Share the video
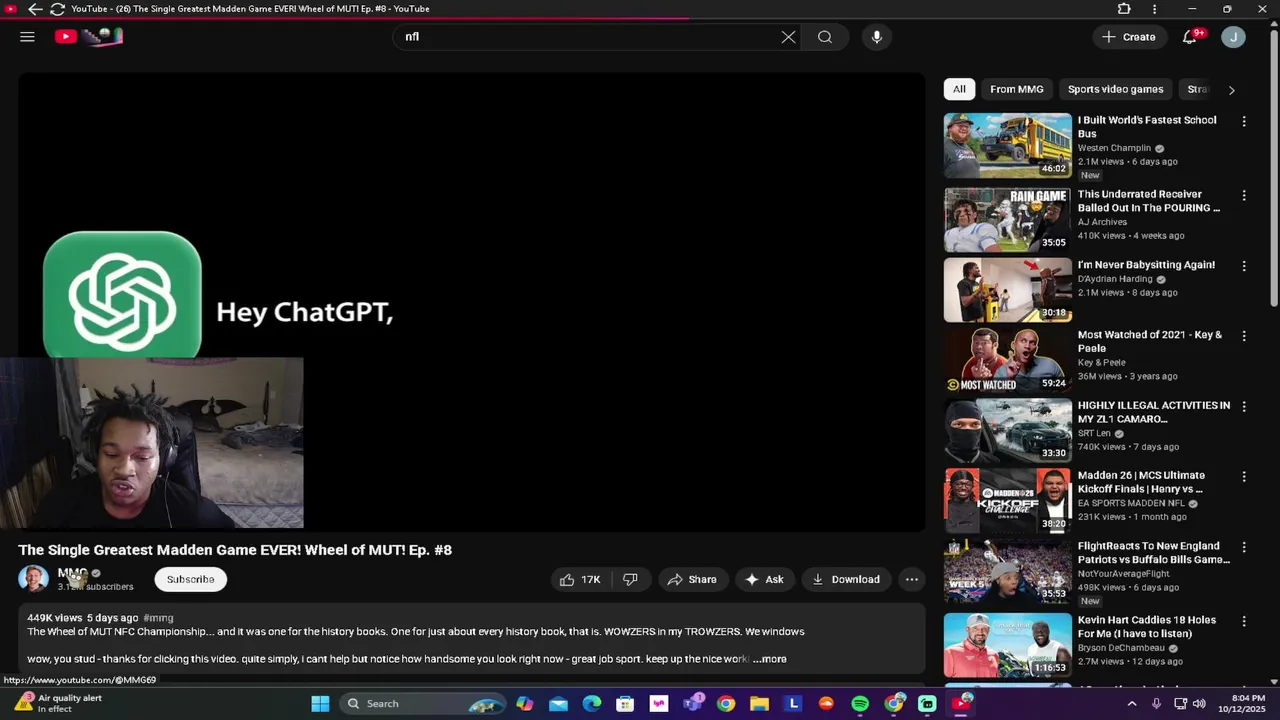This screenshot has width=1280, height=720. pos(692,579)
